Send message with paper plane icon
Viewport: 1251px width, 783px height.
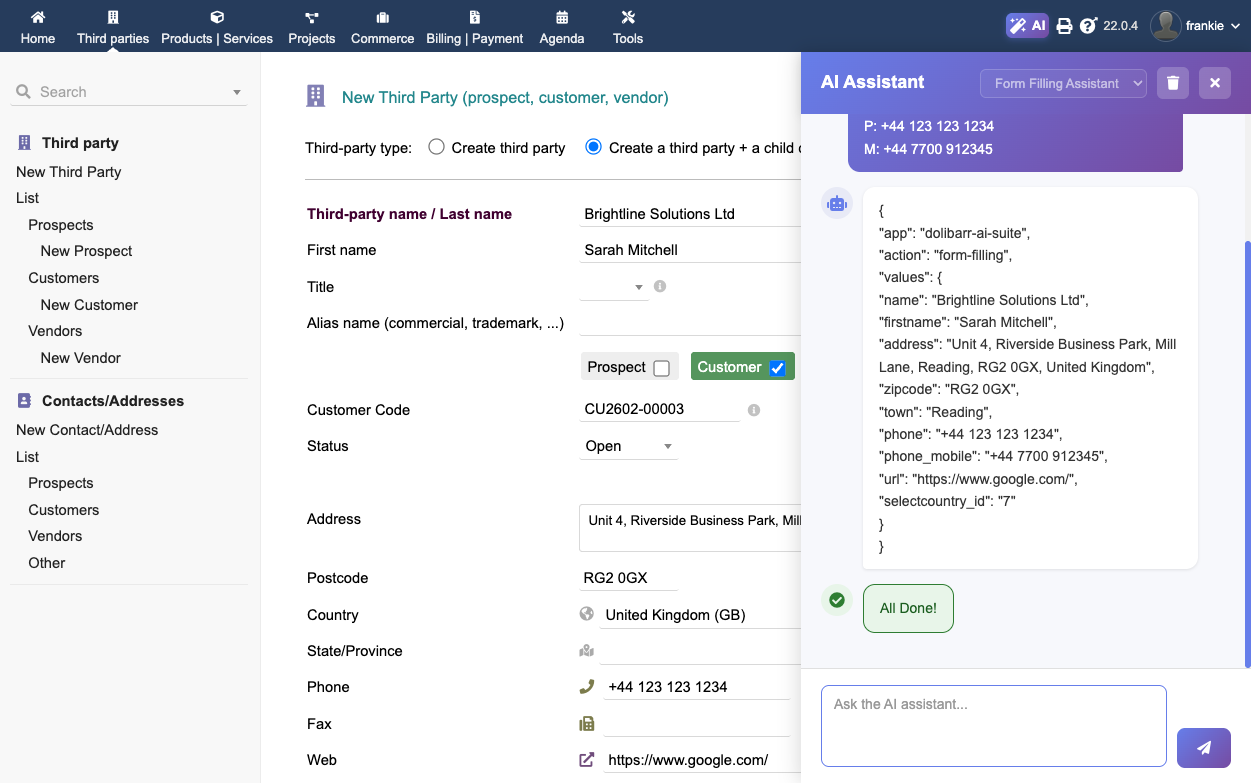pyautogui.click(x=1204, y=747)
